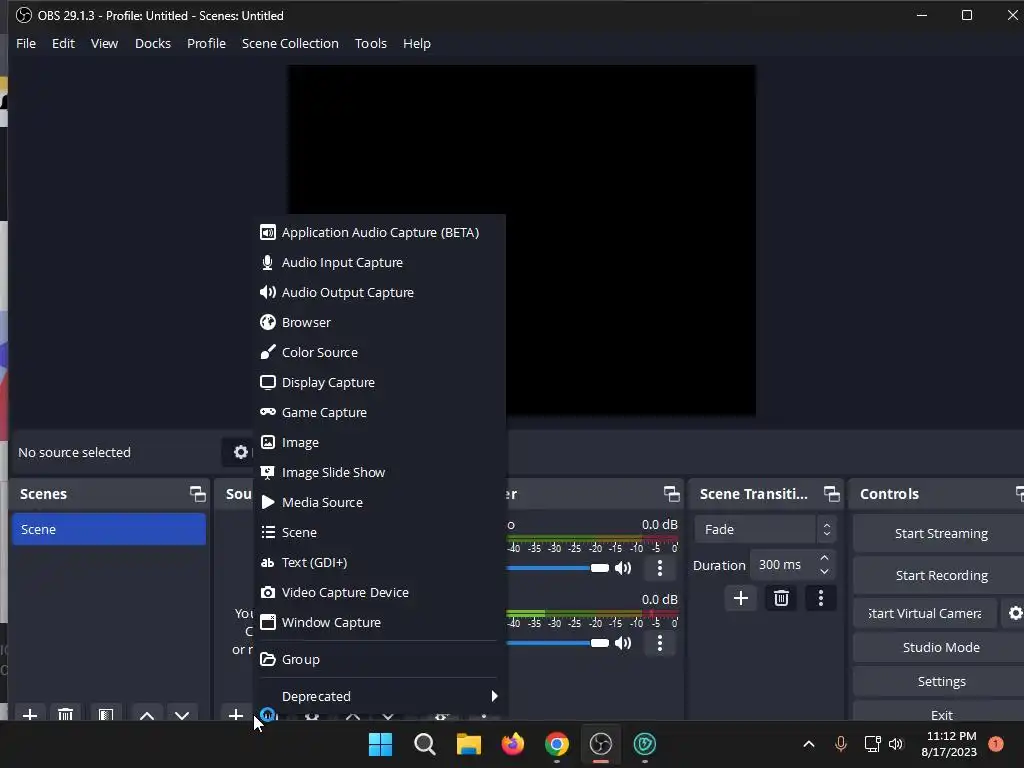Screen dimensions: 1024x768
Task: Choose Media Source from menu
Action: pyautogui.click(x=379, y=503)
